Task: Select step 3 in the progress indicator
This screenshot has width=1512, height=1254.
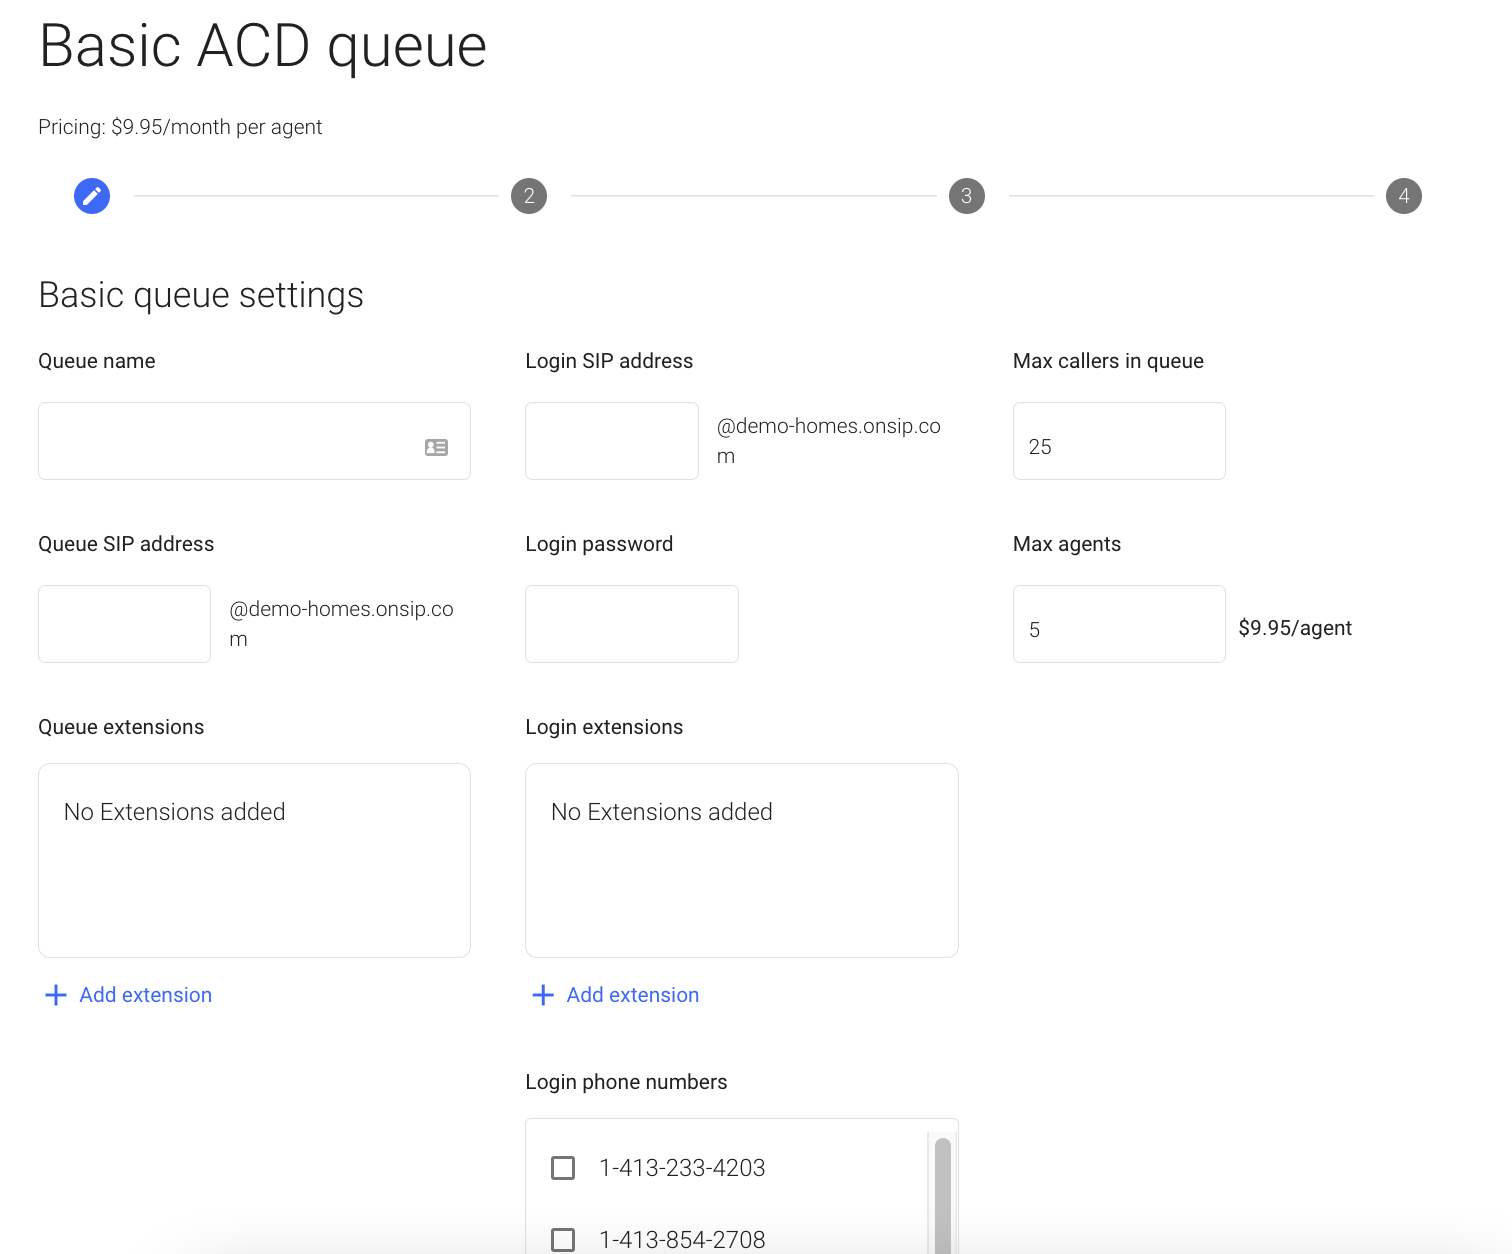Action: tap(966, 196)
